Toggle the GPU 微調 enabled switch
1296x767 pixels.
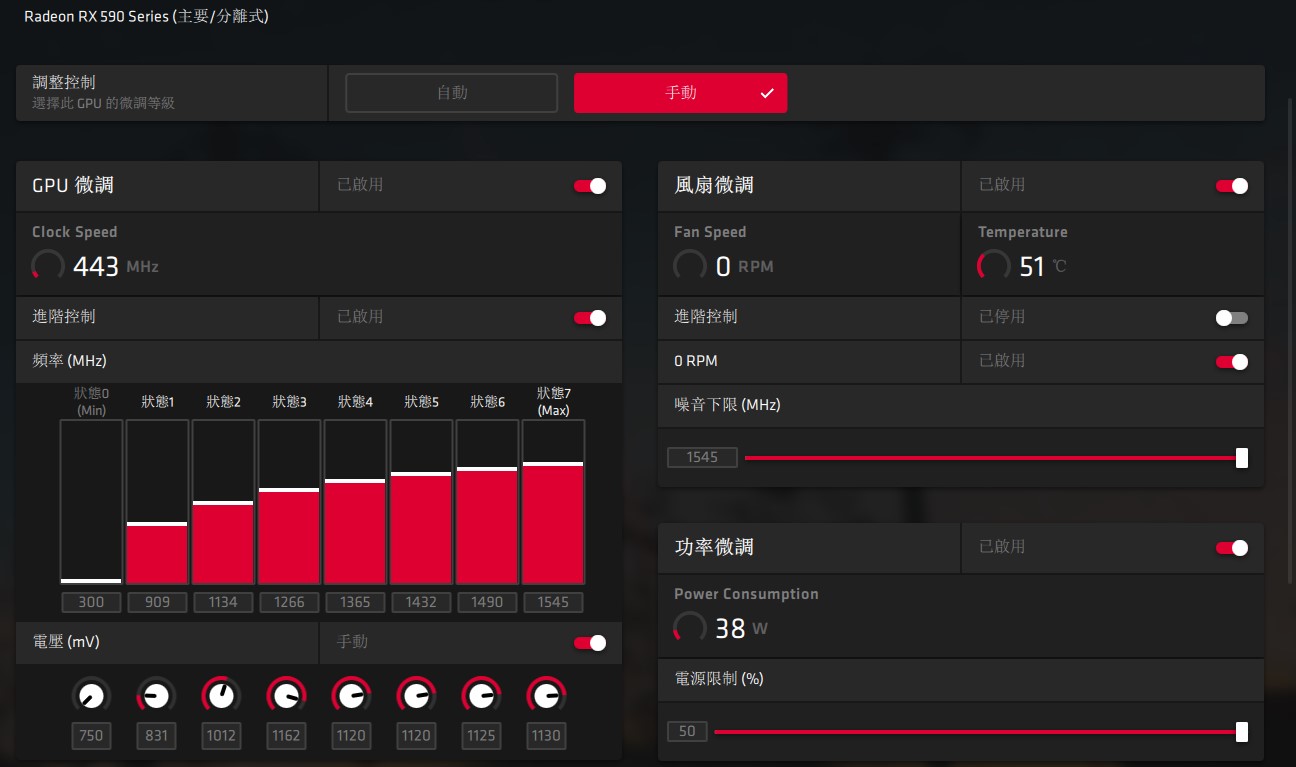590,186
